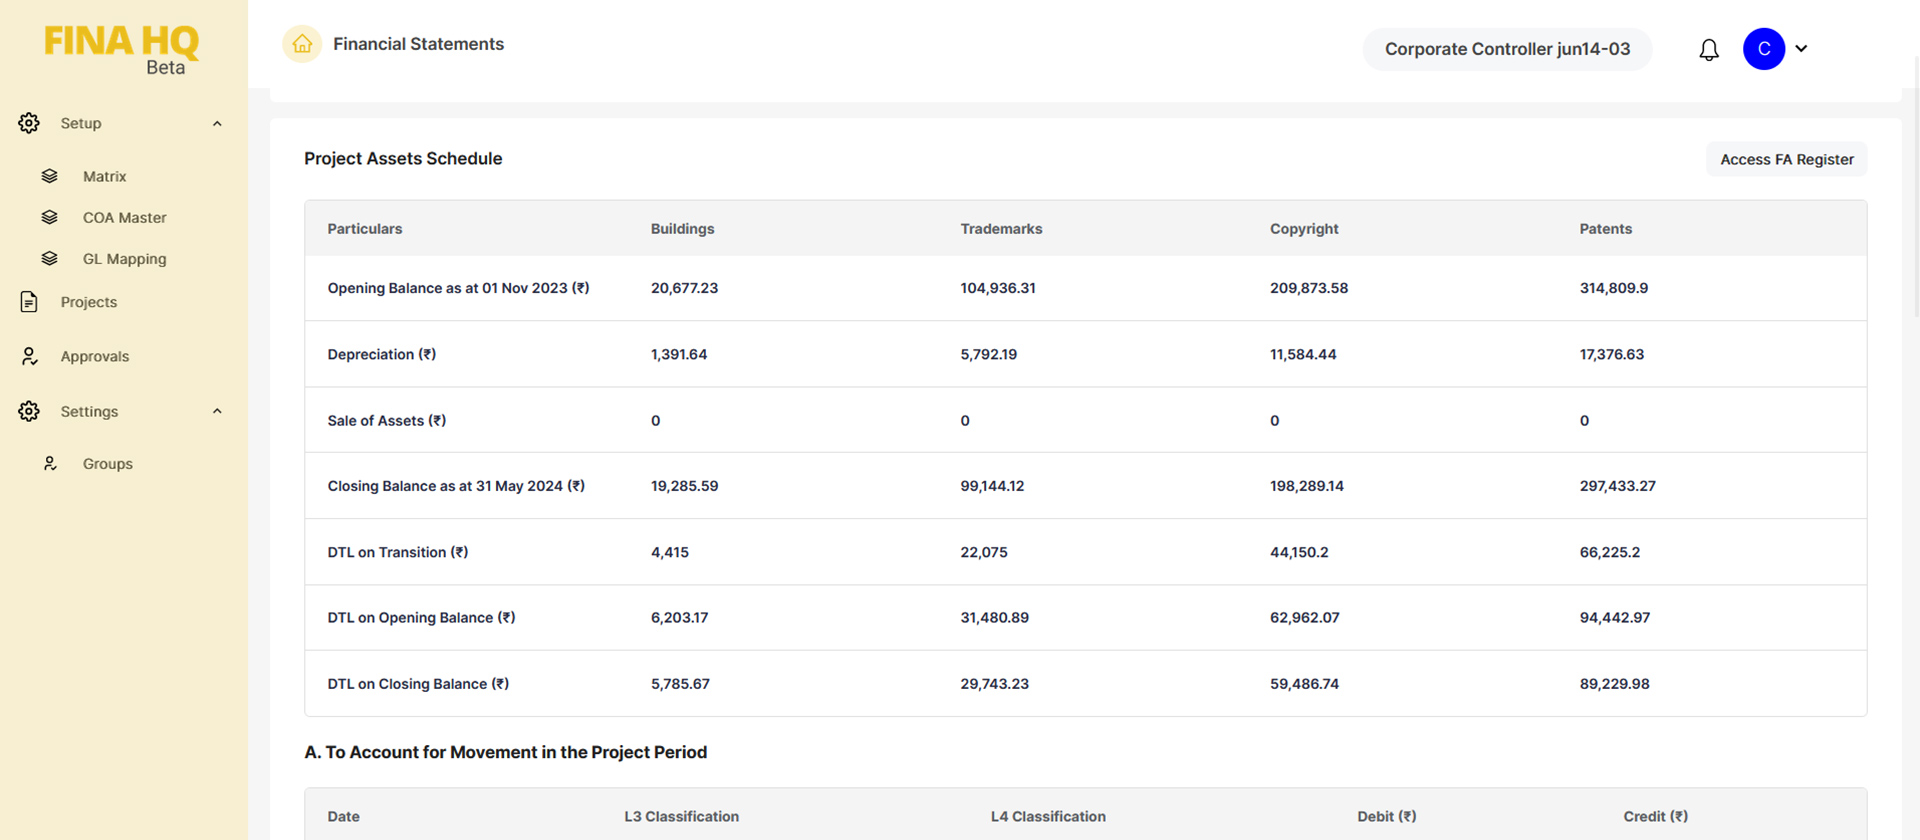
Task: Collapse the Settings menu chevron
Action: pyautogui.click(x=217, y=411)
